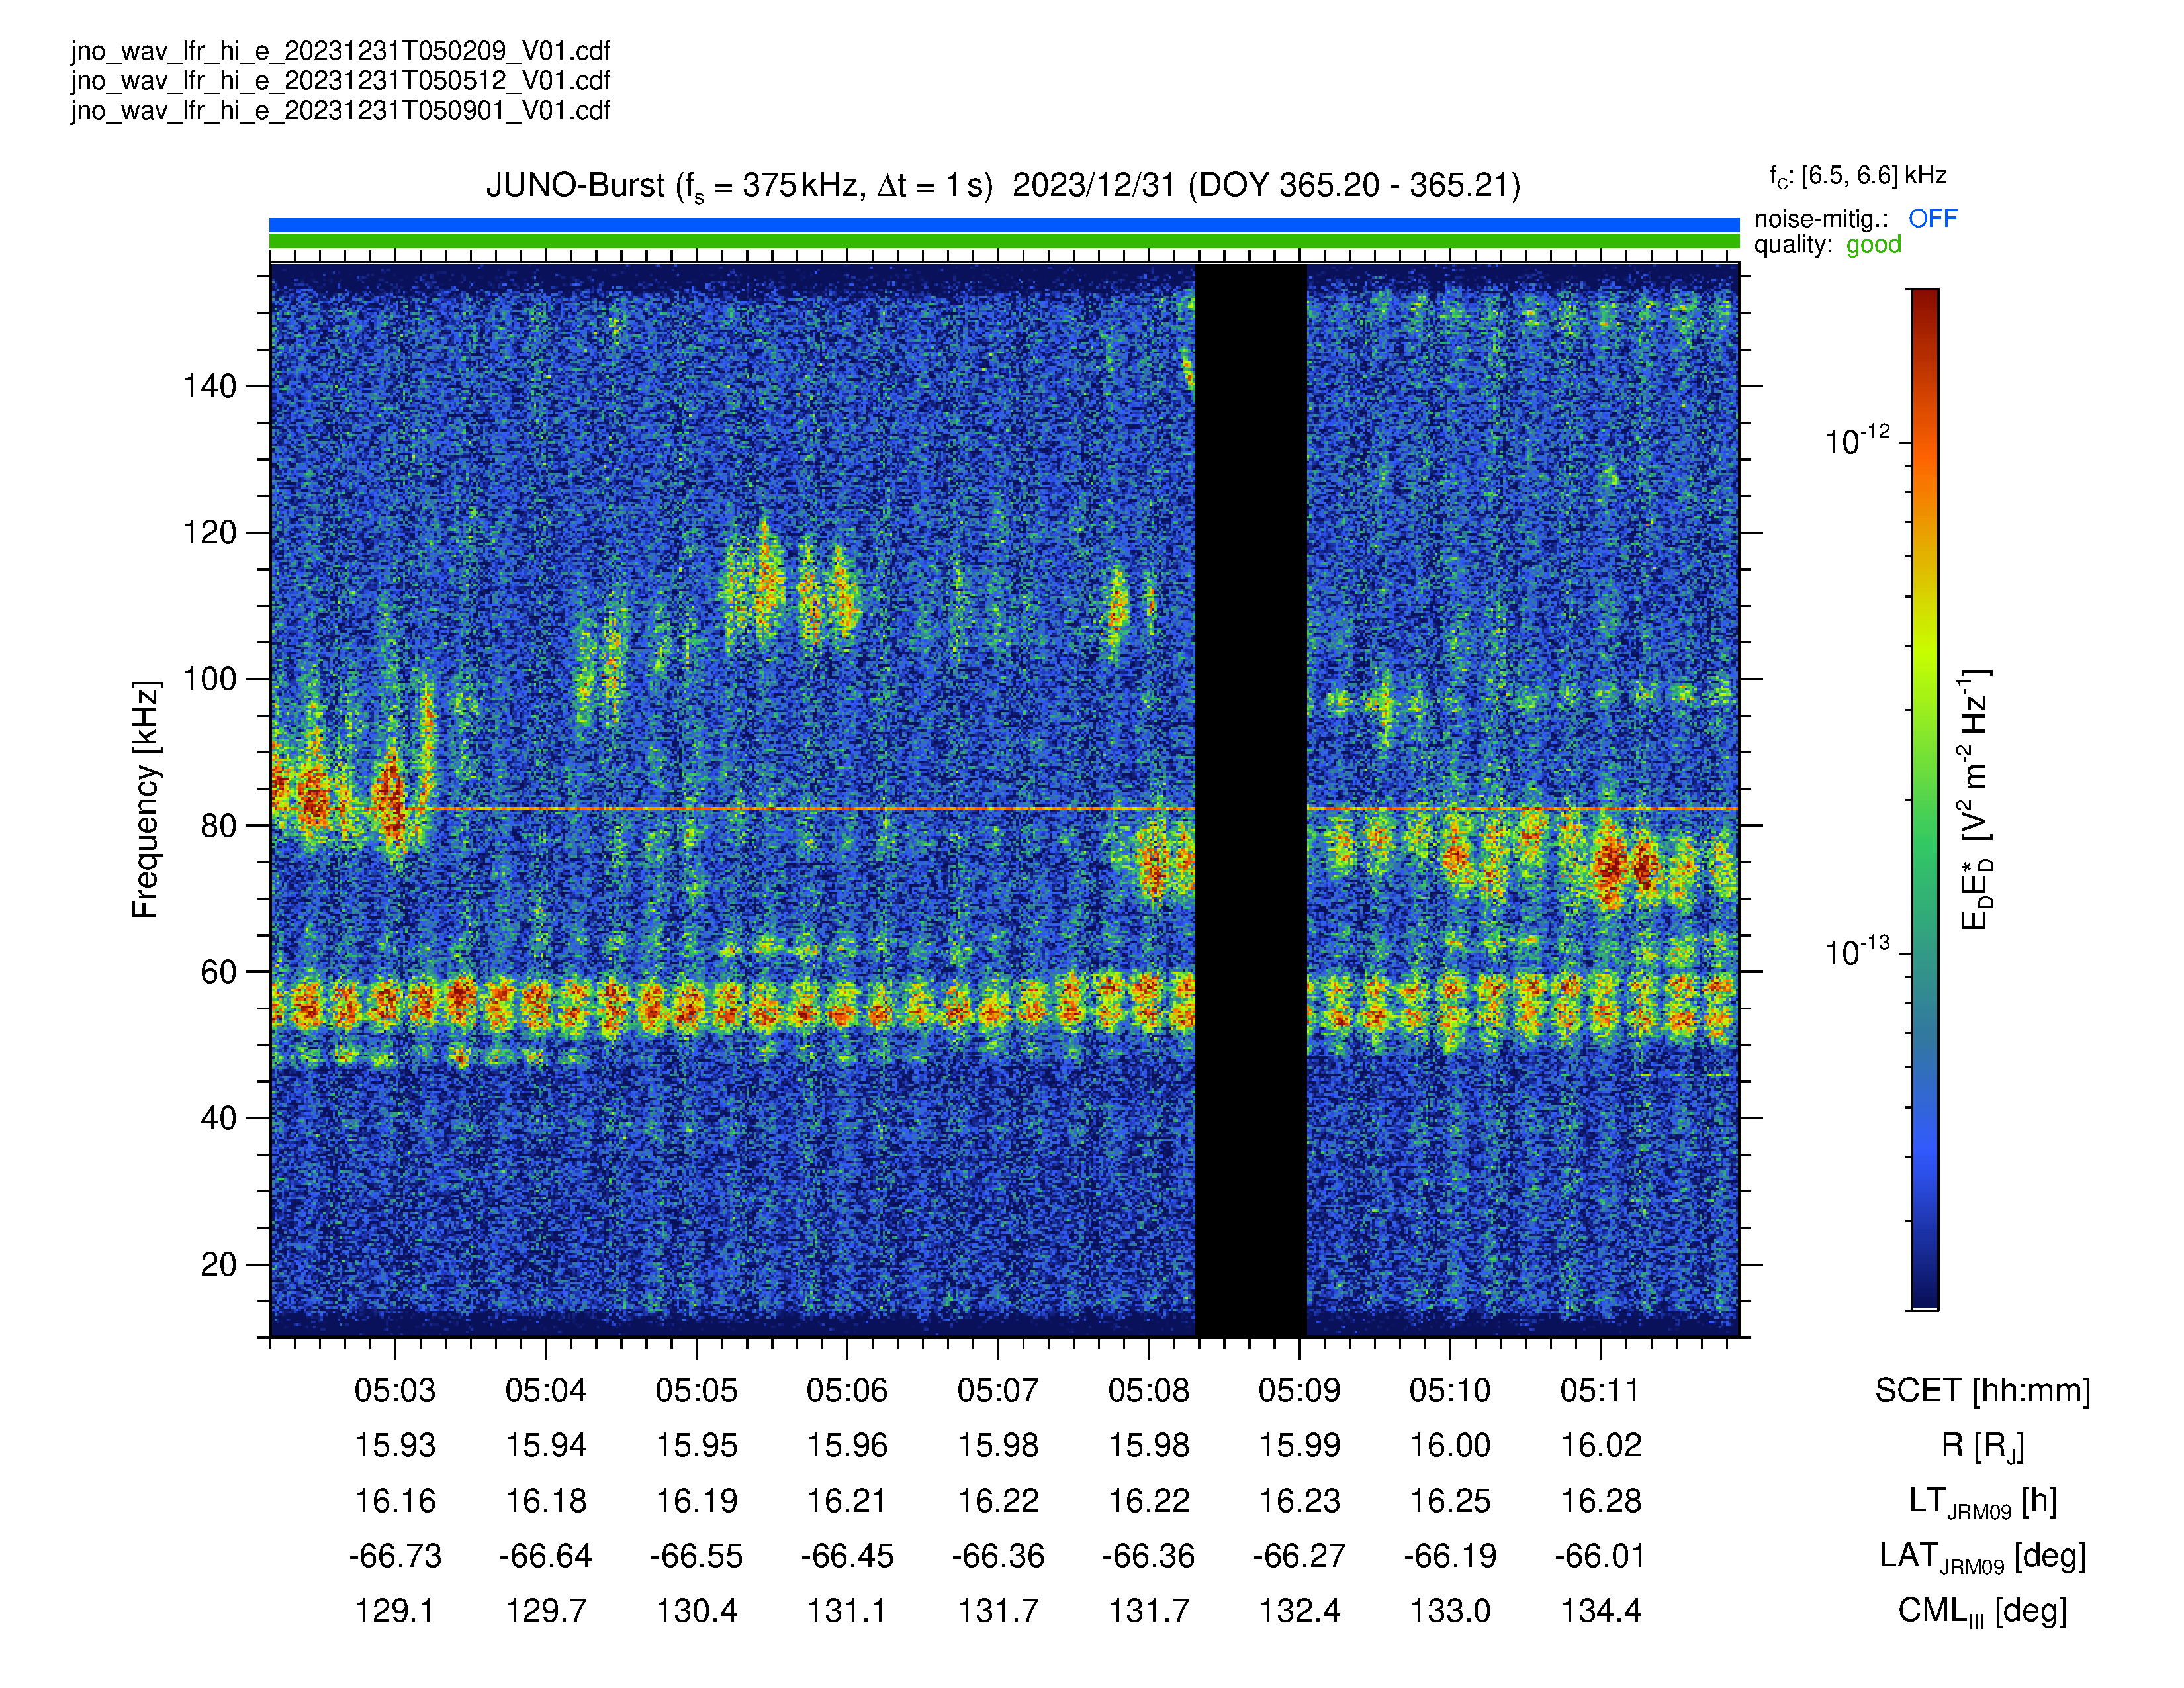Viewport: 2184px width, 1688px height.
Task: Click the third CDF filename ending 050901
Action: tap(341, 110)
